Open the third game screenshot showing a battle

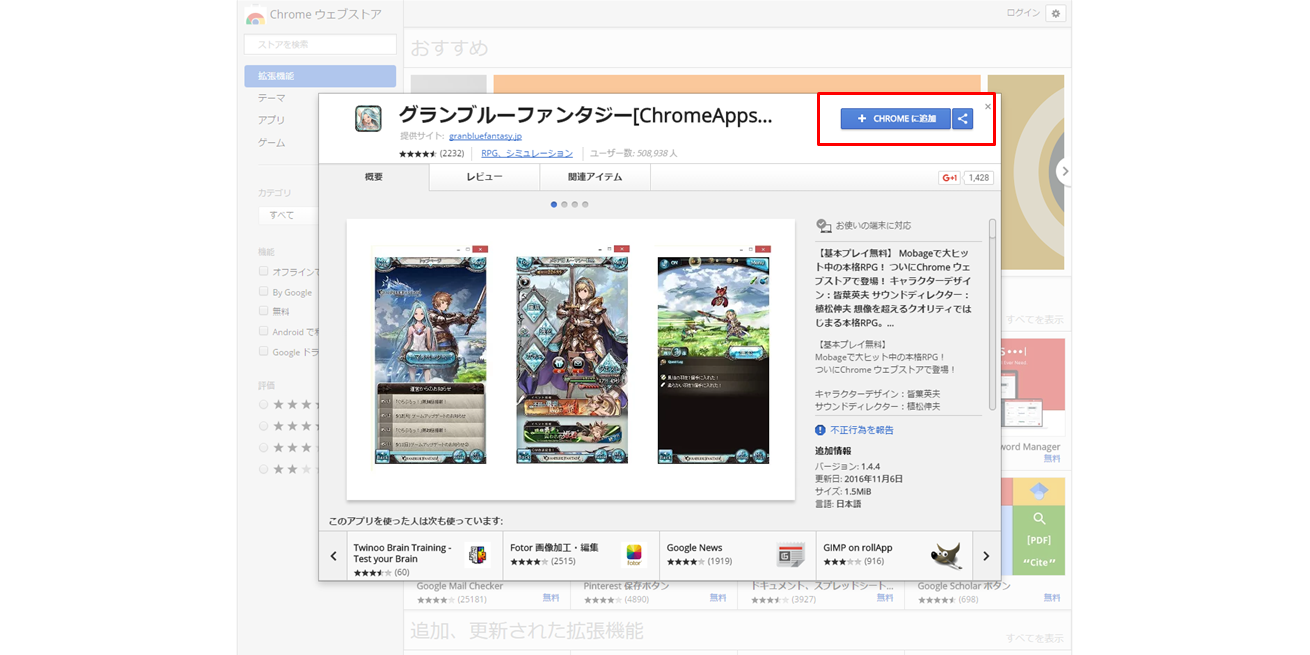tap(713, 354)
